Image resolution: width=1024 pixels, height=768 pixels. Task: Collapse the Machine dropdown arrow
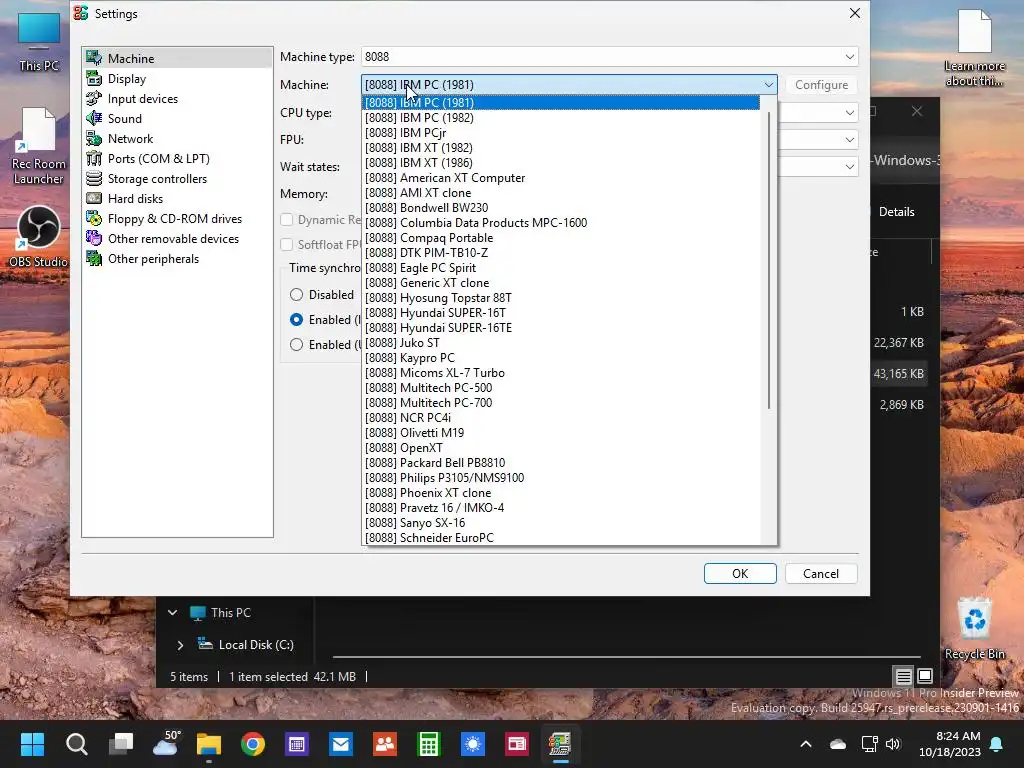coord(768,84)
